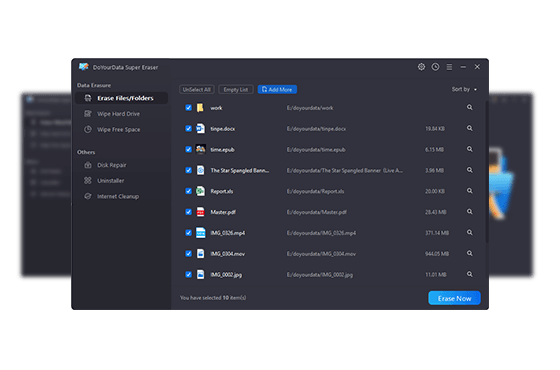560x370 pixels.
Task: Uncheck the IMG_0002.jpg checkbox
Action: 188,274
